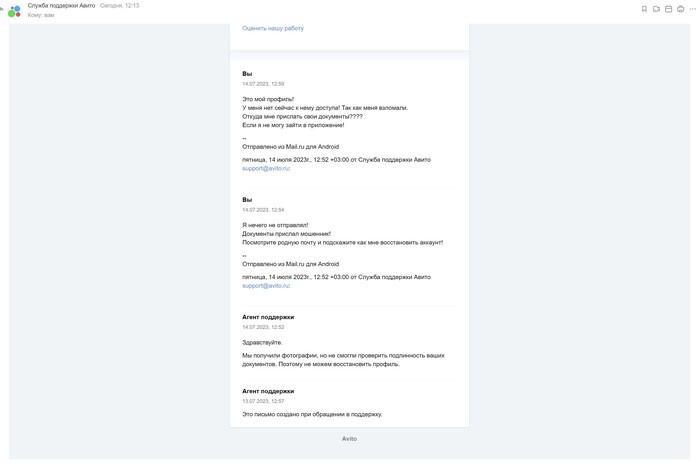Click 'Агент поддержки' heading dated 13.07.2023
This screenshot has width=700, height=465.
coord(268,391)
